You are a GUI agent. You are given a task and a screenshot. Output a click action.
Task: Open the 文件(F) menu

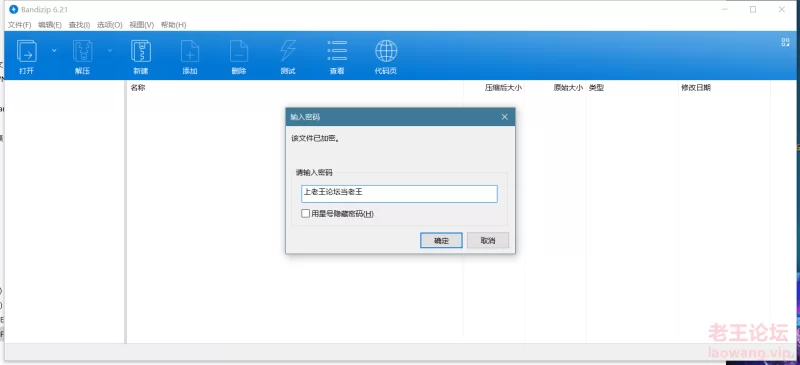pos(19,25)
